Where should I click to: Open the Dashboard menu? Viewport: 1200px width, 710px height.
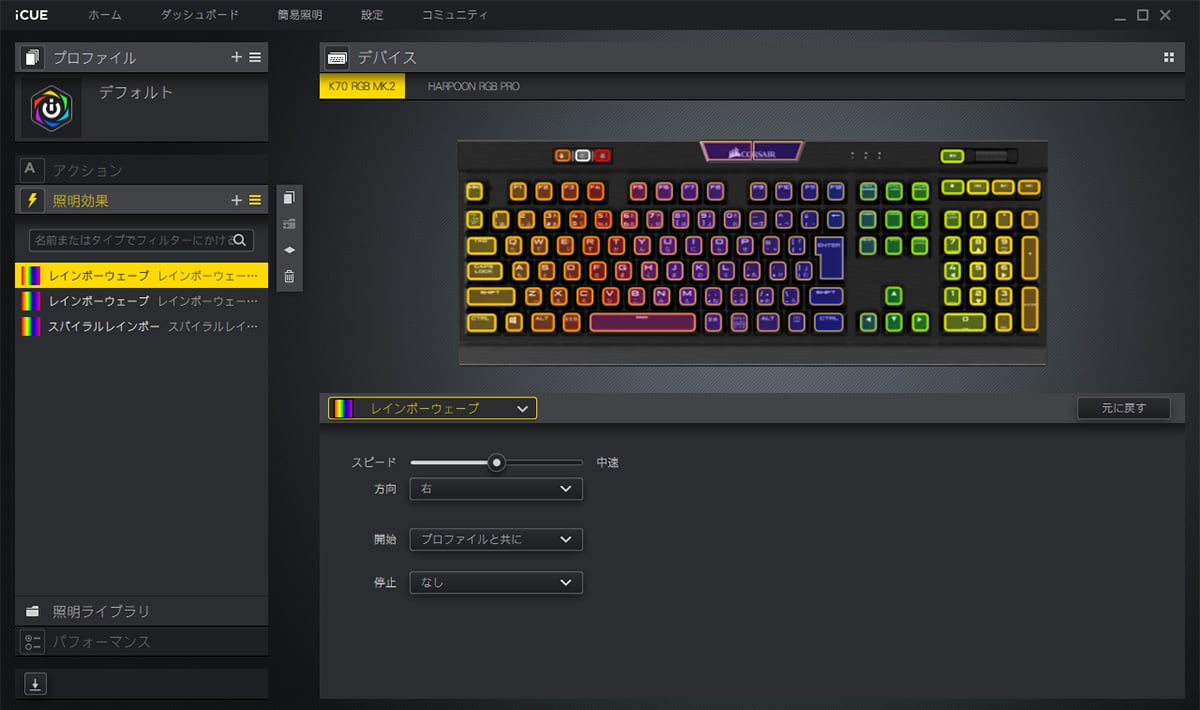tap(199, 15)
